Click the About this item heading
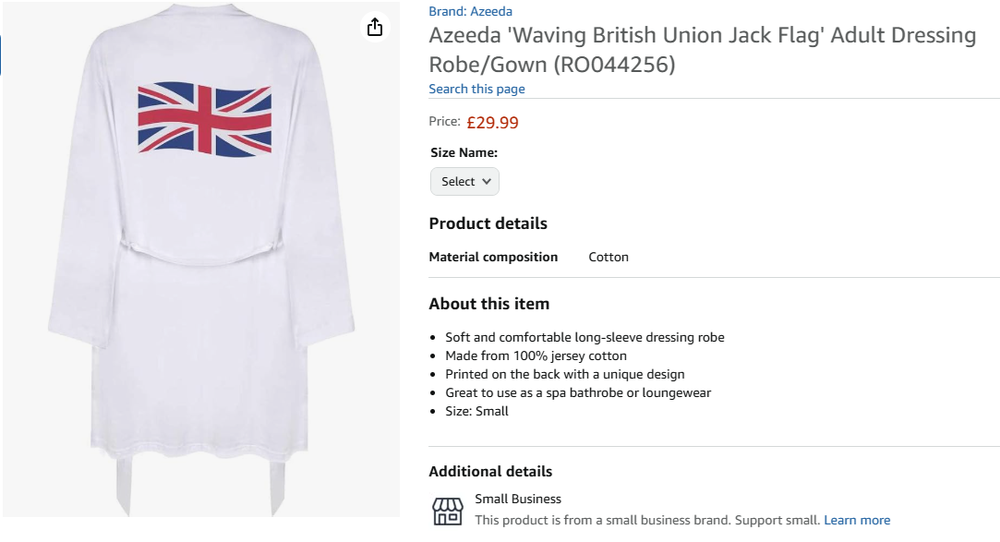Viewport: 1000px width, 542px height. (489, 304)
